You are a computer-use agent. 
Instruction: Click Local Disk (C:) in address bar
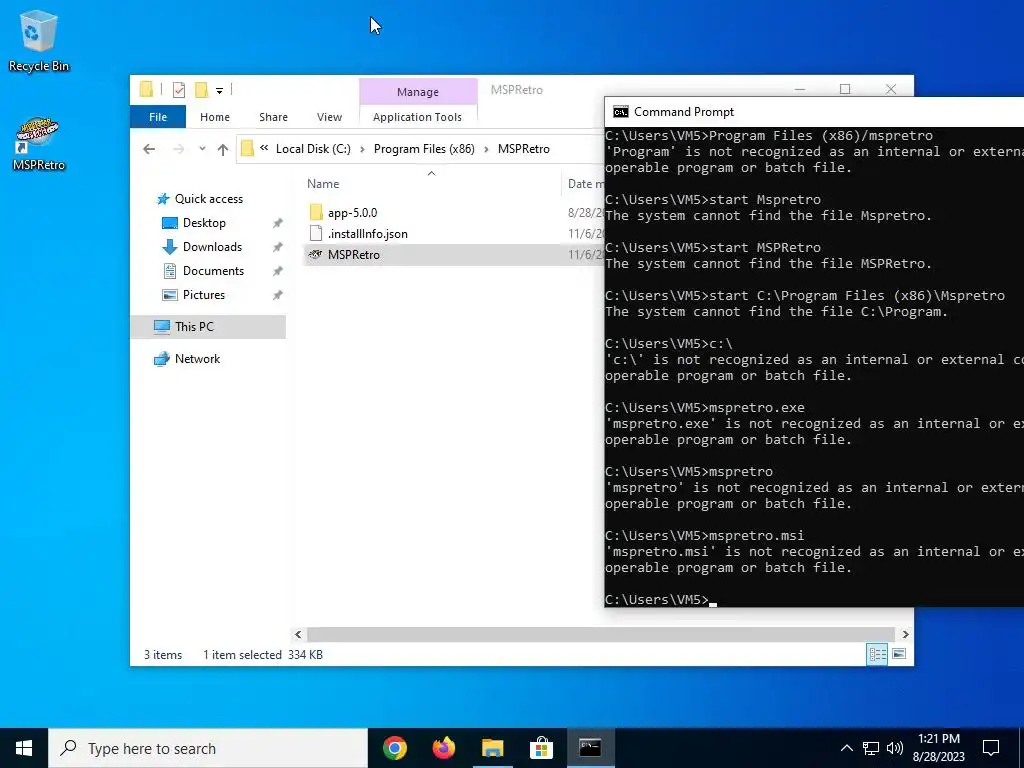click(x=313, y=149)
